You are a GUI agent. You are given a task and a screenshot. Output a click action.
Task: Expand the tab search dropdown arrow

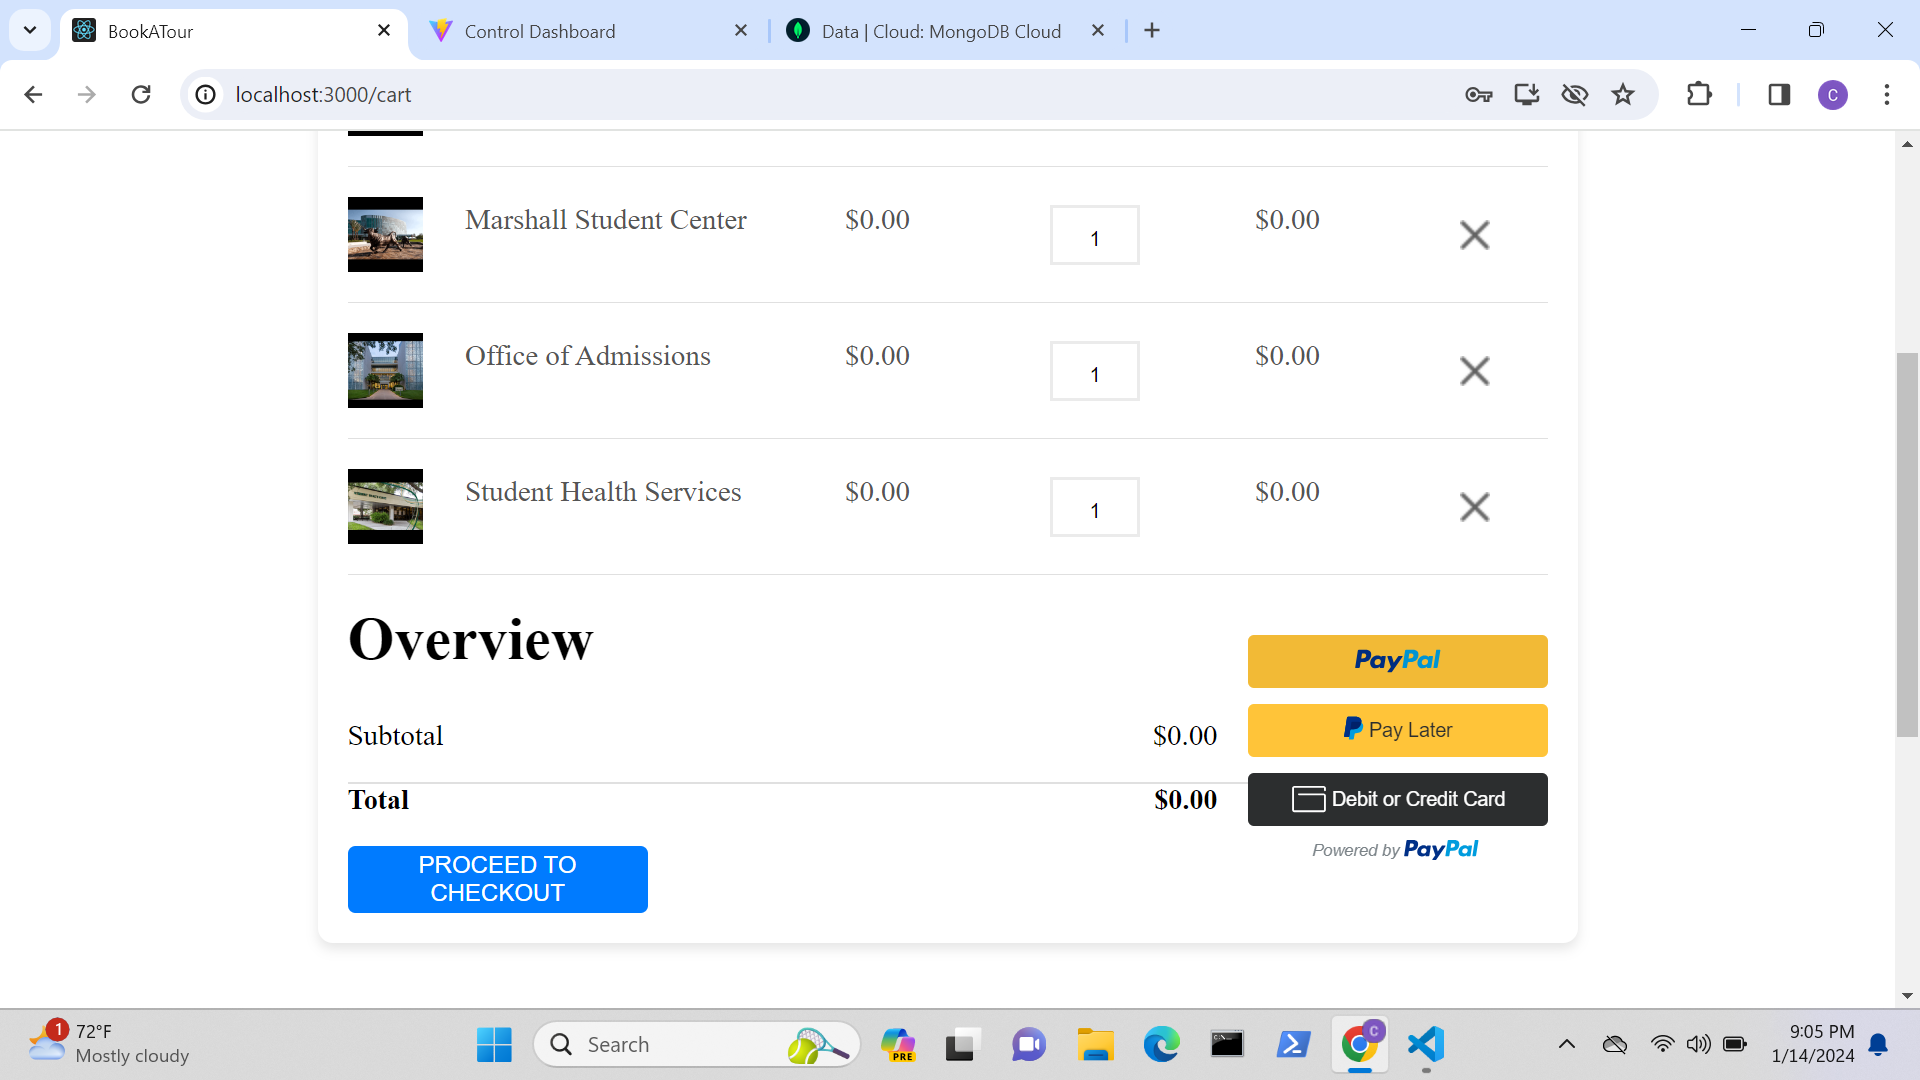pyautogui.click(x=30, y=30)
